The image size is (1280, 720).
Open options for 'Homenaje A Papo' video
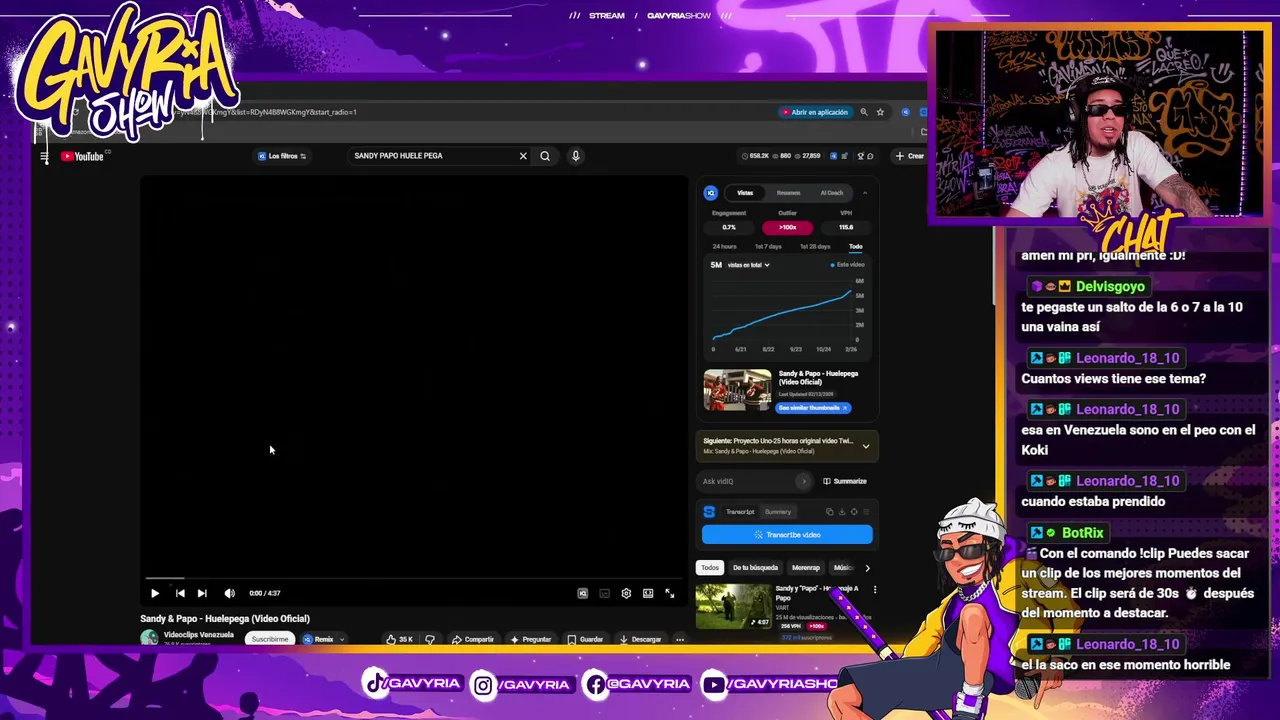tap(874, 590)
